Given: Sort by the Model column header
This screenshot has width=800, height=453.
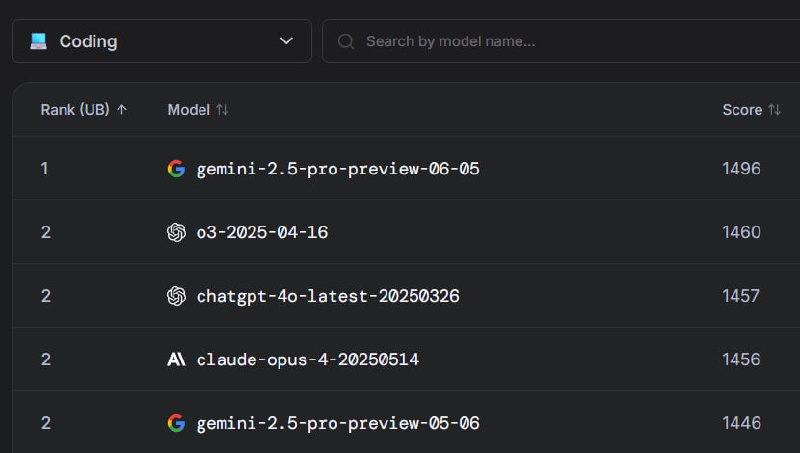Looking at the screenshot, I should click(x=197, y=110).
